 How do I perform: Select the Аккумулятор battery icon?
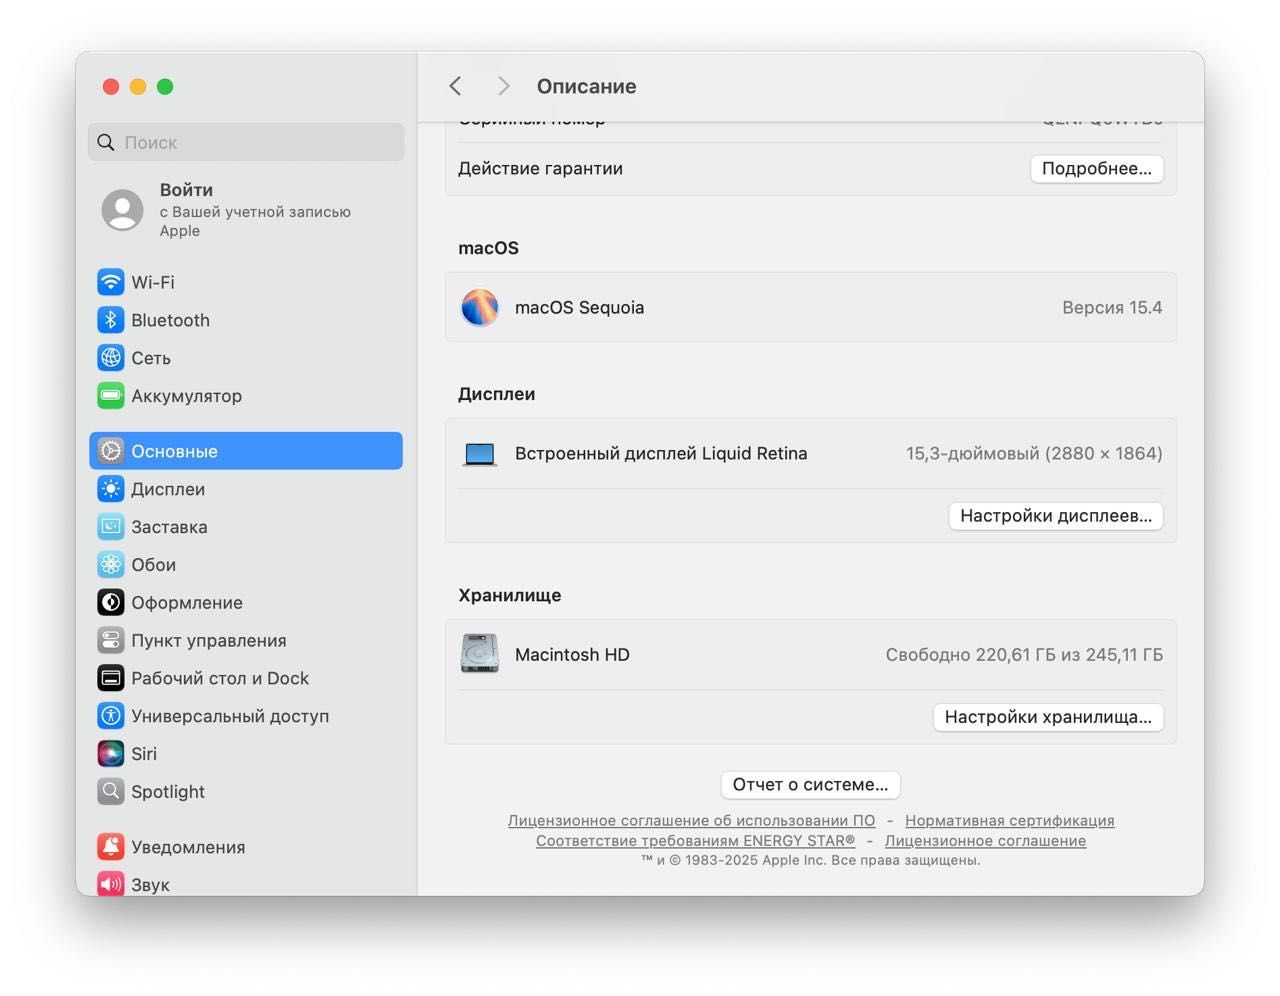coord(111,396)
